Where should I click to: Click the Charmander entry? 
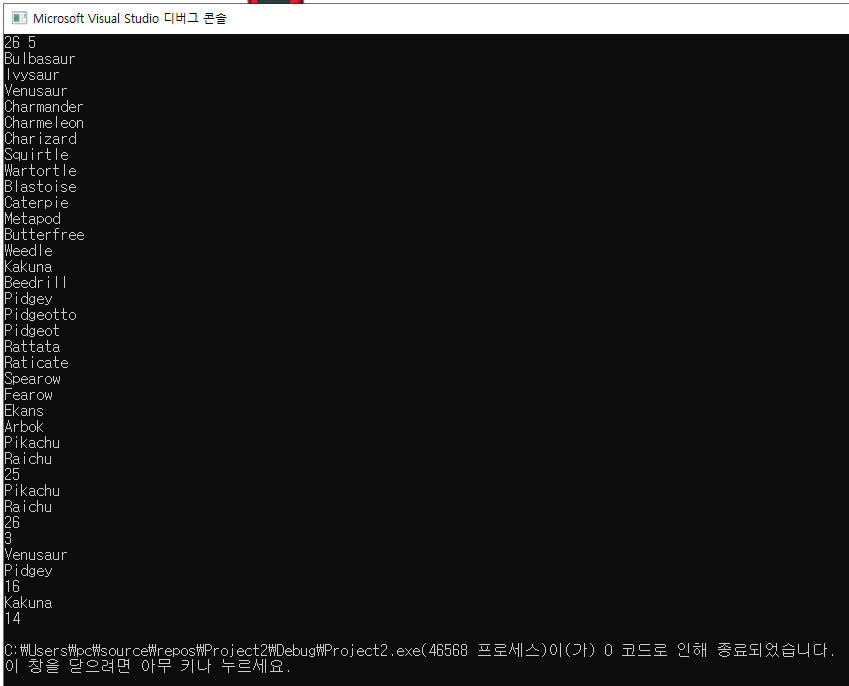point(44,107)
